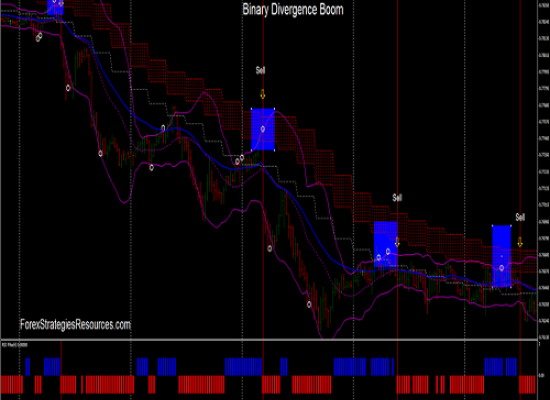Click the Binary Divergence Boom chart title
Image resolution: width=550 pixels, height=400 pixels.
(x=293, y=10)
